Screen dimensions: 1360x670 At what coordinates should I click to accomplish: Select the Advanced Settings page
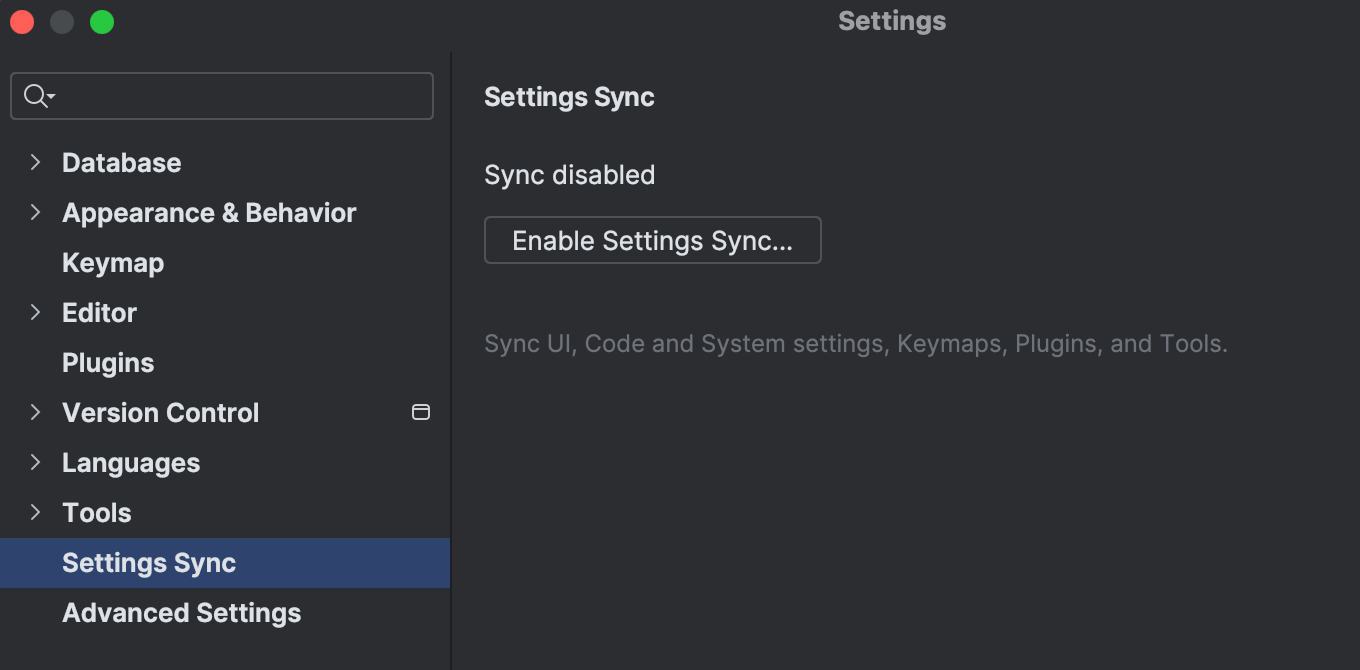(x=182, y=612)
